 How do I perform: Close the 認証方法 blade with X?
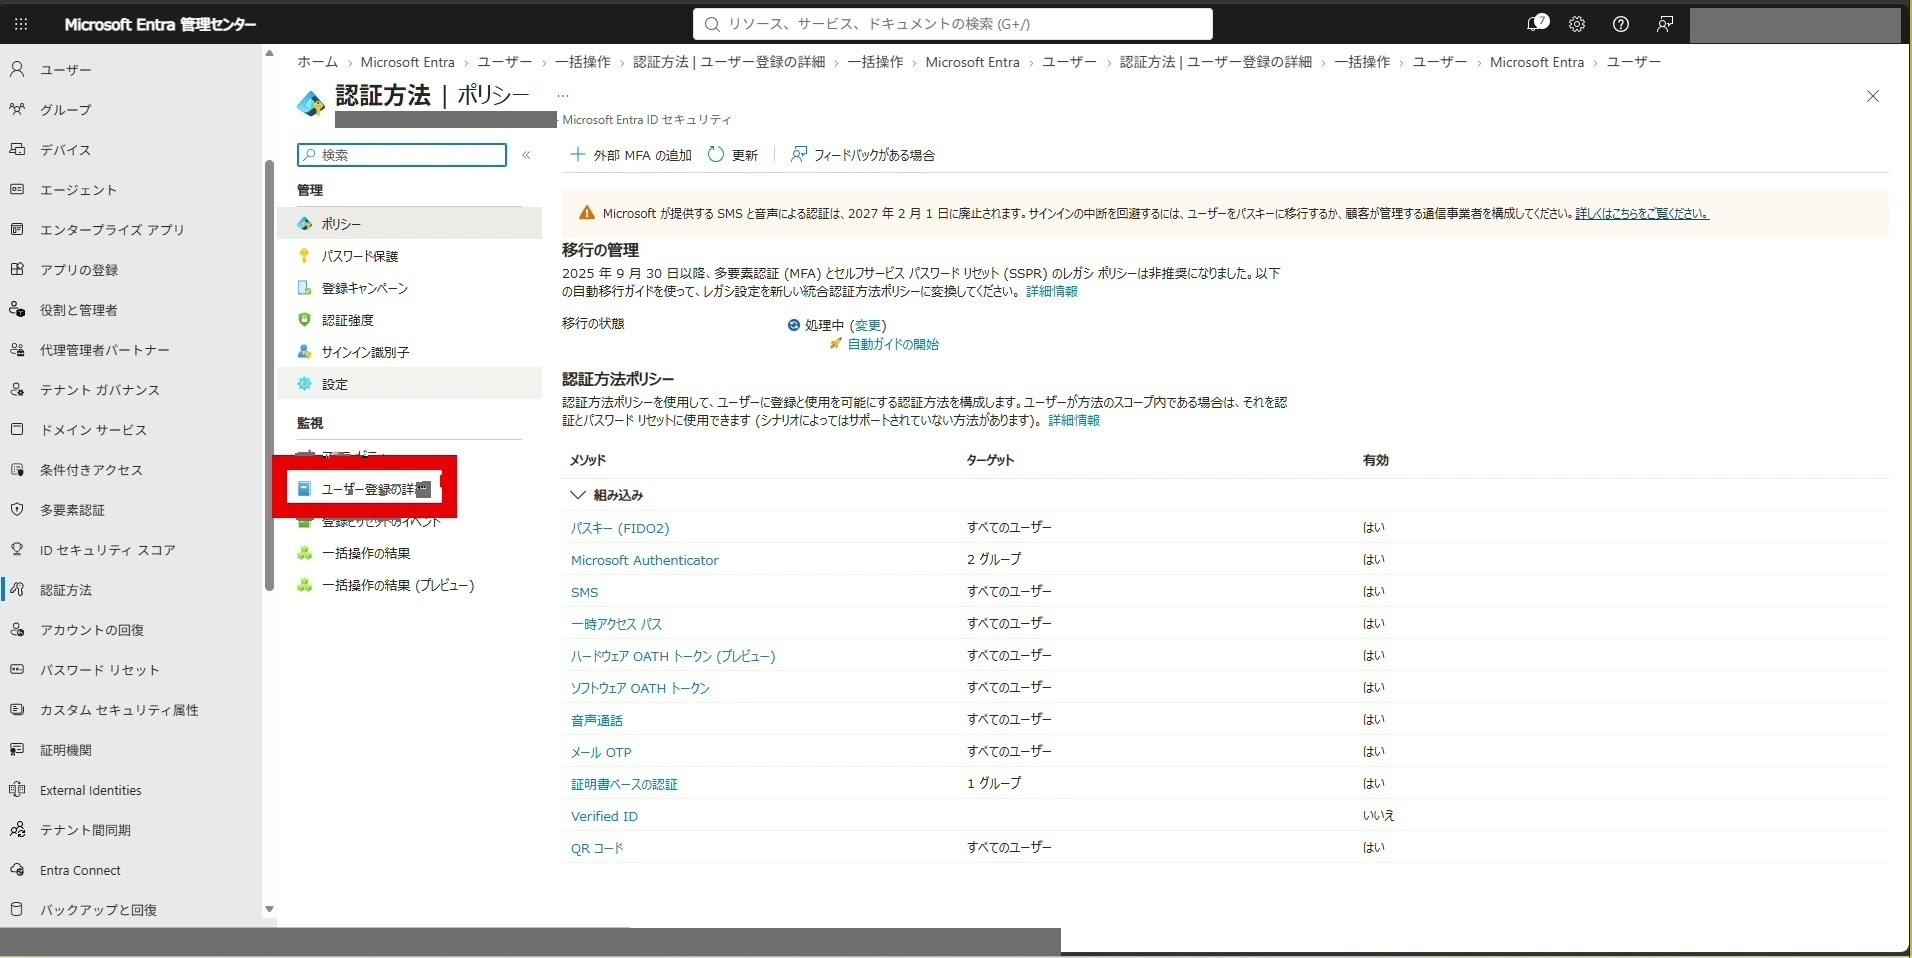(x=1873, y=96)
